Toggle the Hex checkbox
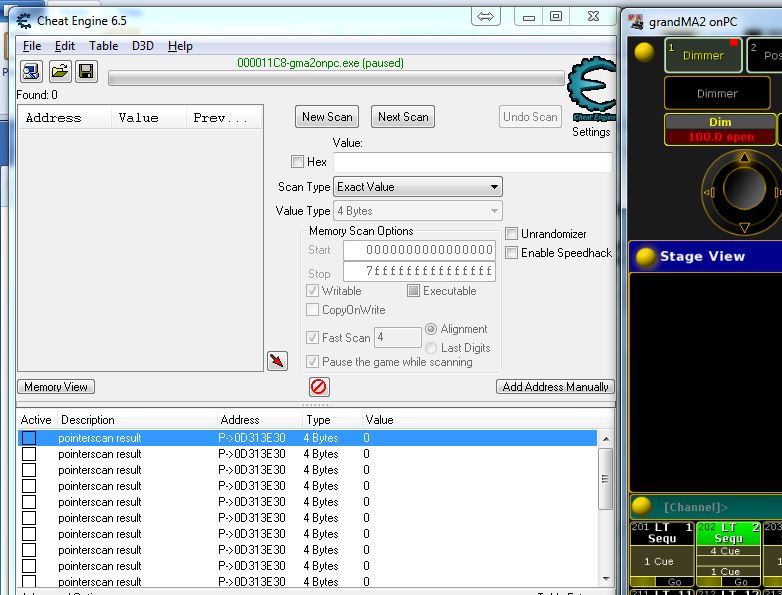 click(297, 162)
